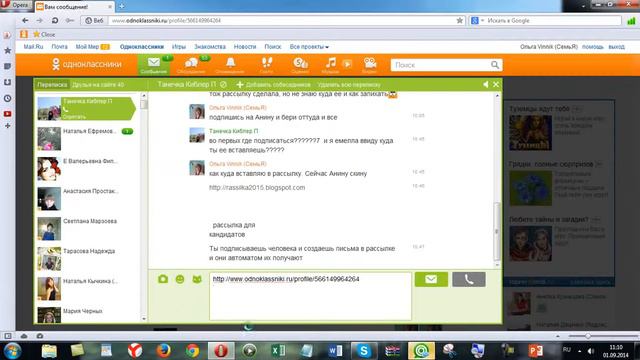Open the cat stickers icon

tap(197, 279)
